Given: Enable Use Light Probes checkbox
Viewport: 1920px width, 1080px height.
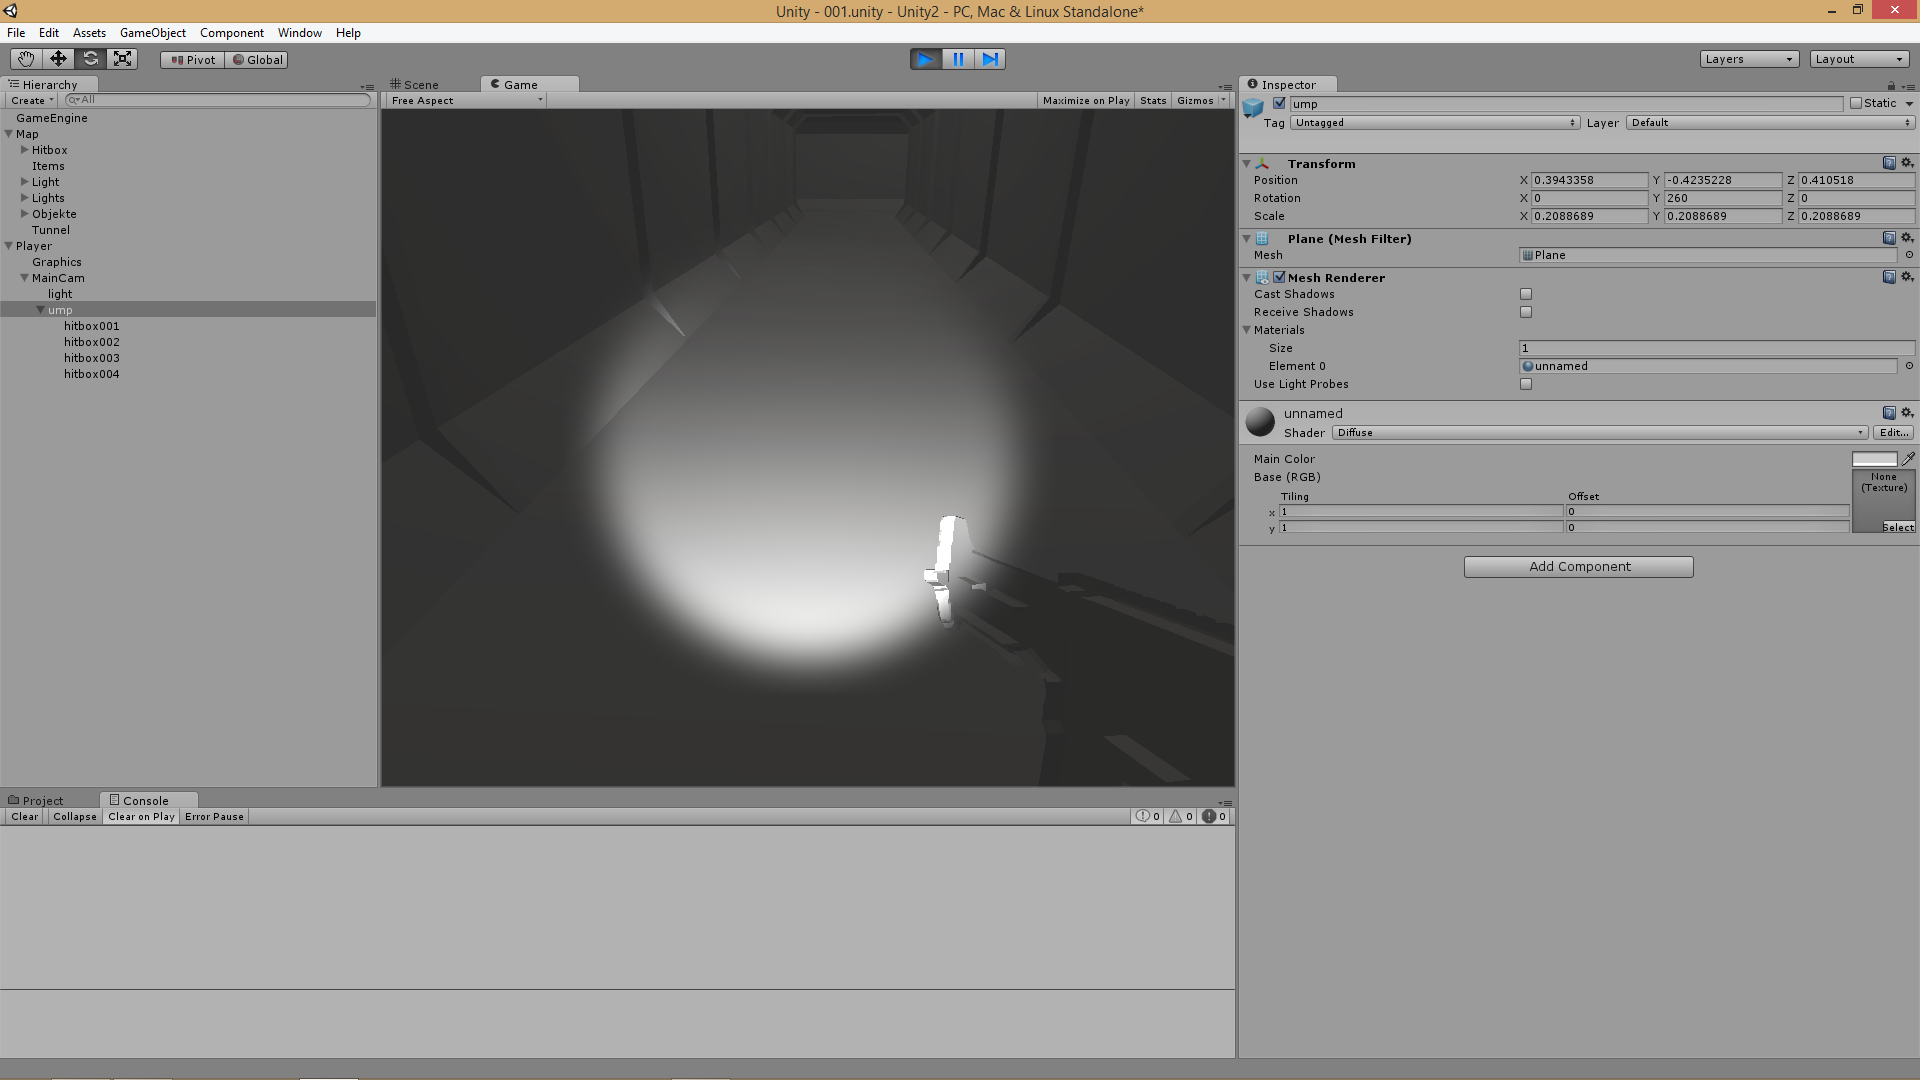Looking at the screenshot, I should pyautogui.click(x=1526, y=384).
